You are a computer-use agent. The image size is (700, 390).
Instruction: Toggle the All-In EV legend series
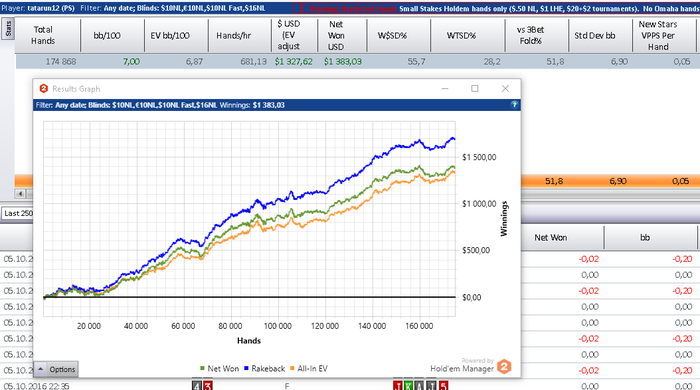(x=309, y=369)
